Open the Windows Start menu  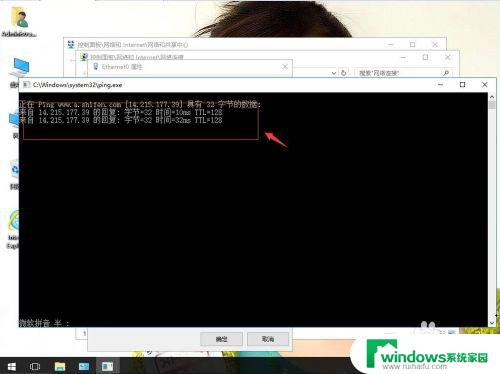click(12, 367)
